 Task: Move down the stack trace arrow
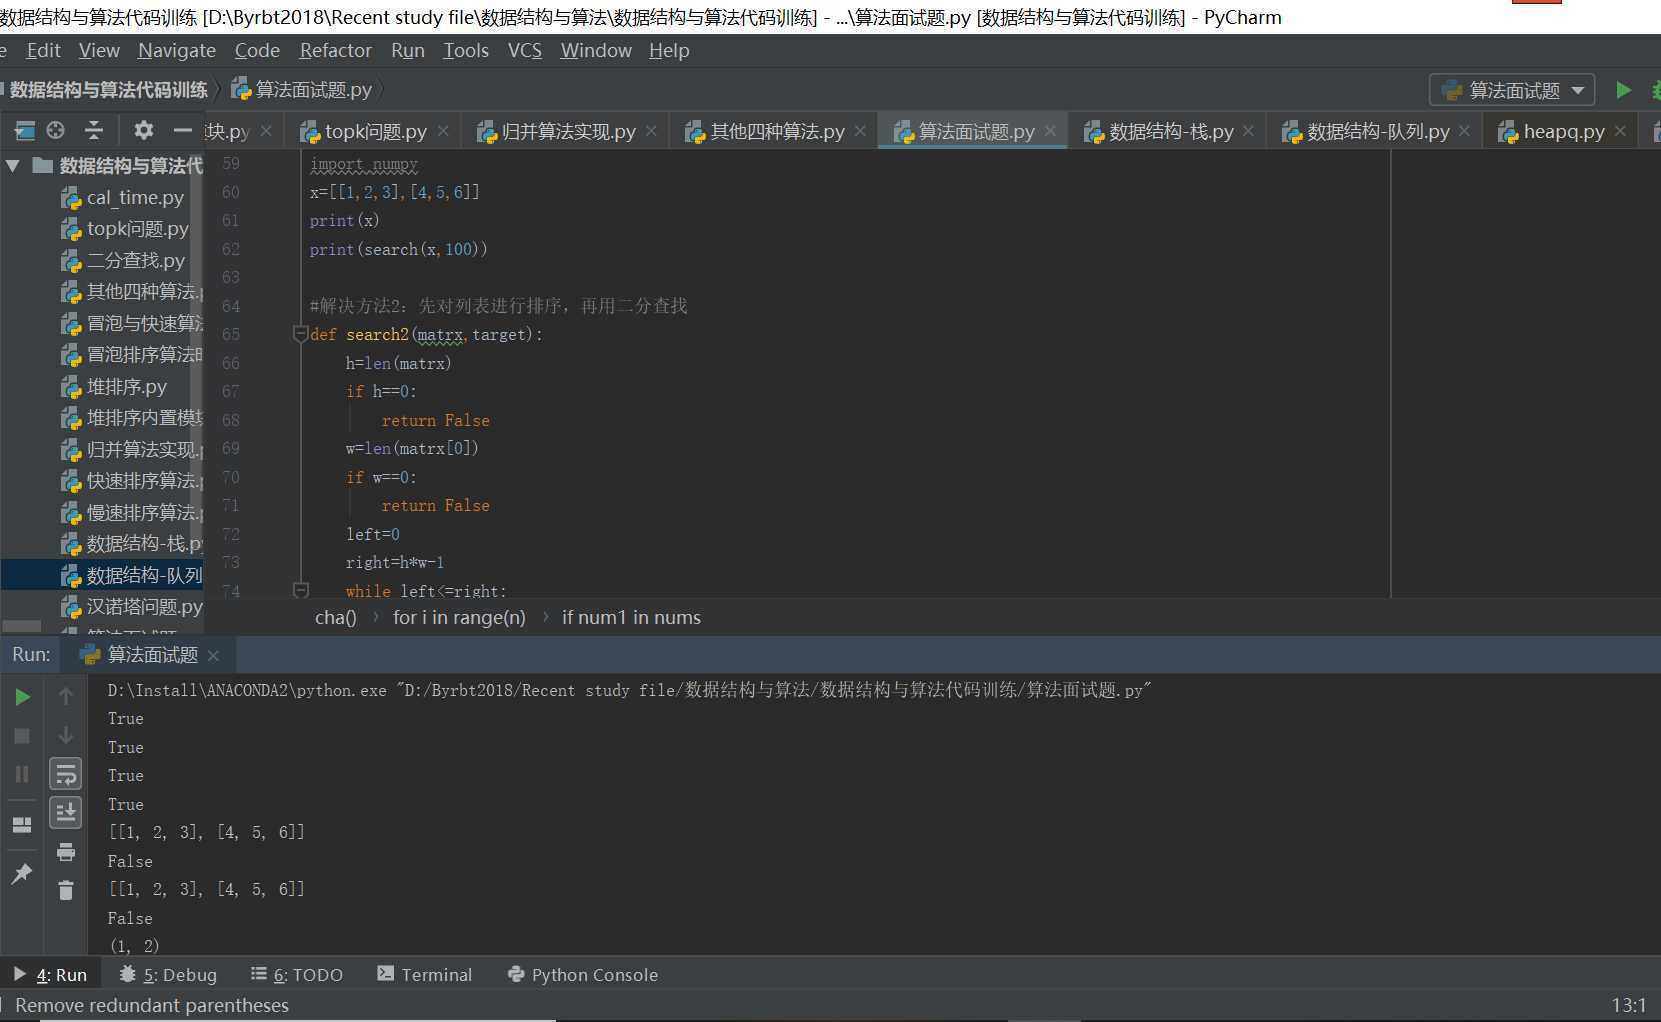pos(66,734)
